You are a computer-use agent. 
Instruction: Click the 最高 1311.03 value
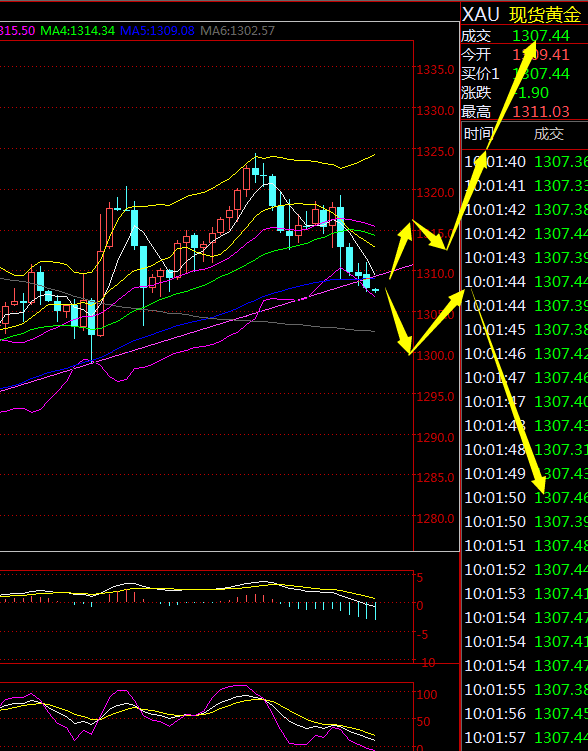541,112
